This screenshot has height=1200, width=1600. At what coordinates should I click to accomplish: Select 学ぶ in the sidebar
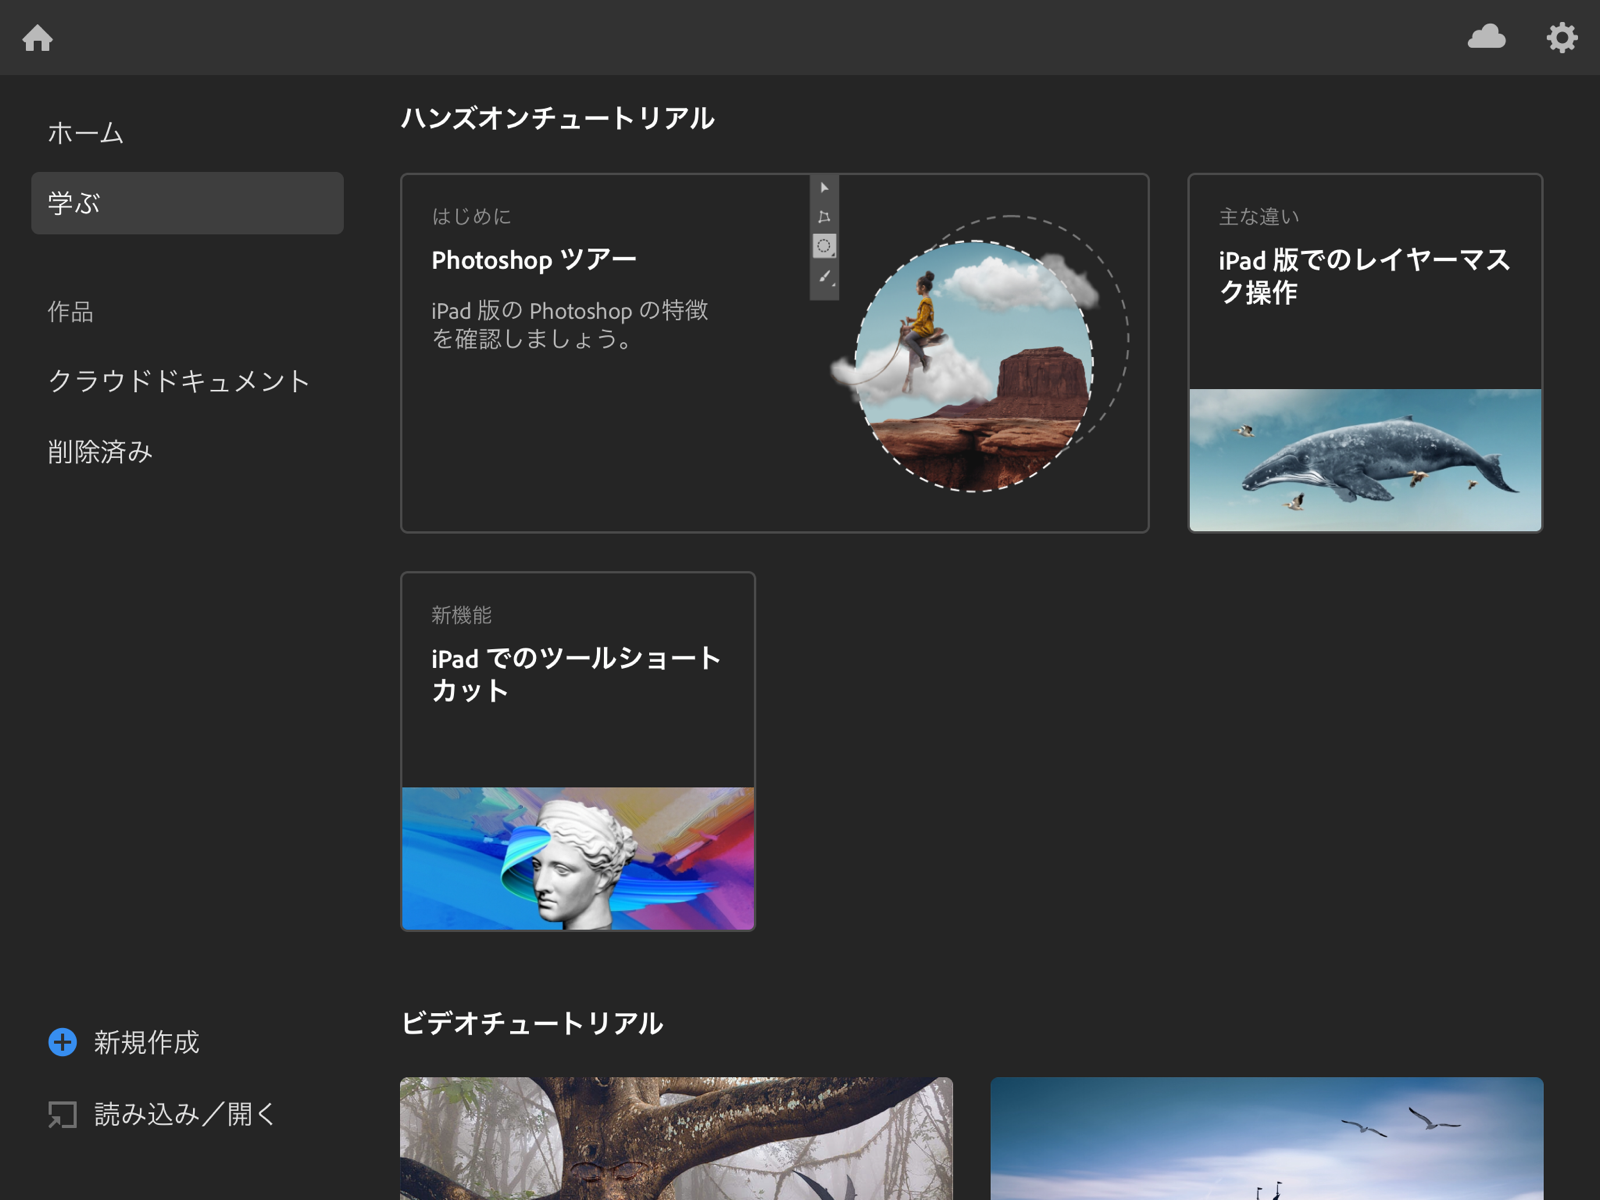[187, 203]
